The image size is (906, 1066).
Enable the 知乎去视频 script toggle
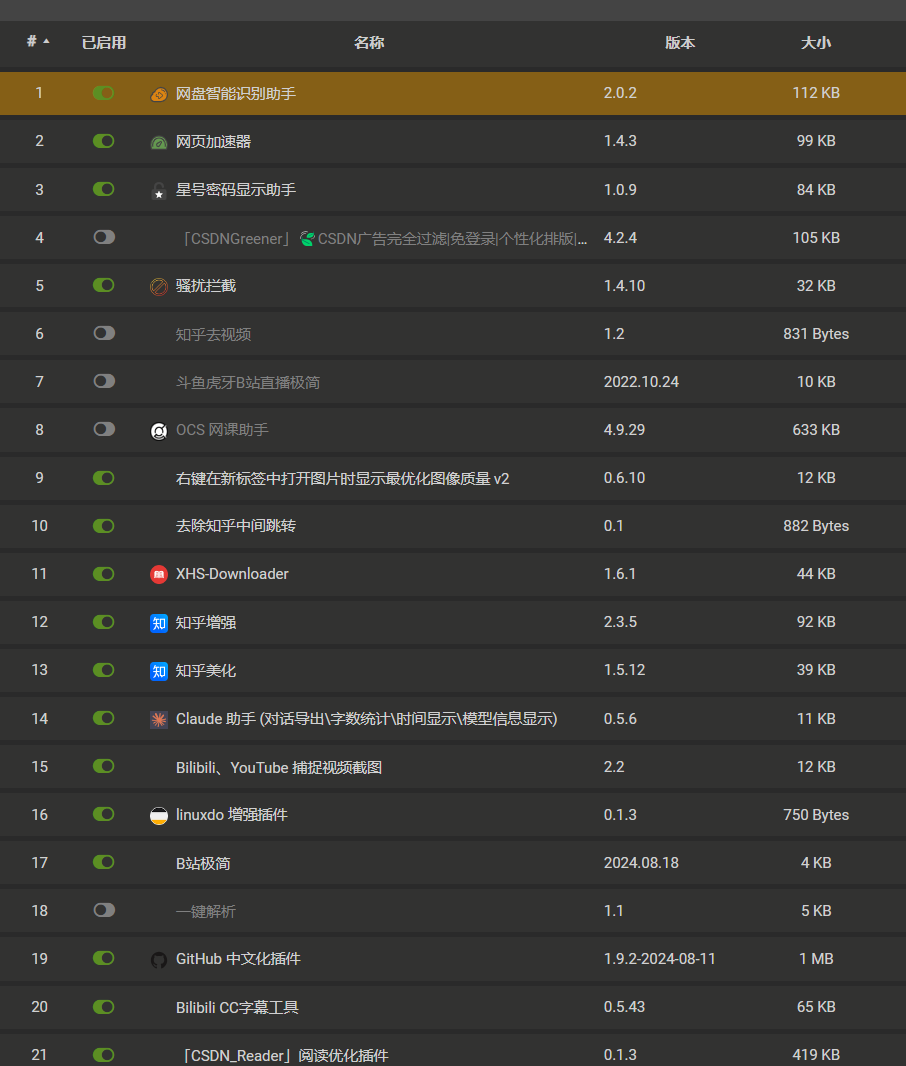(x=104, y=333)
